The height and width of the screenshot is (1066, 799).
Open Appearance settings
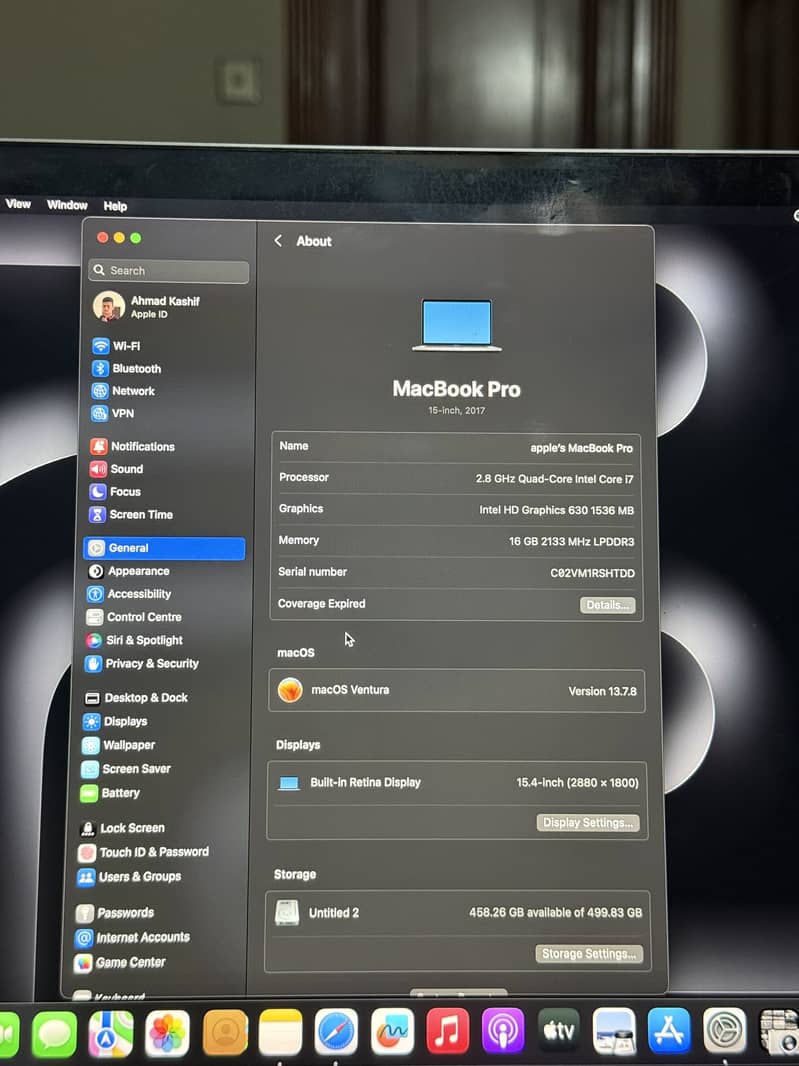(x=128, y=571)
